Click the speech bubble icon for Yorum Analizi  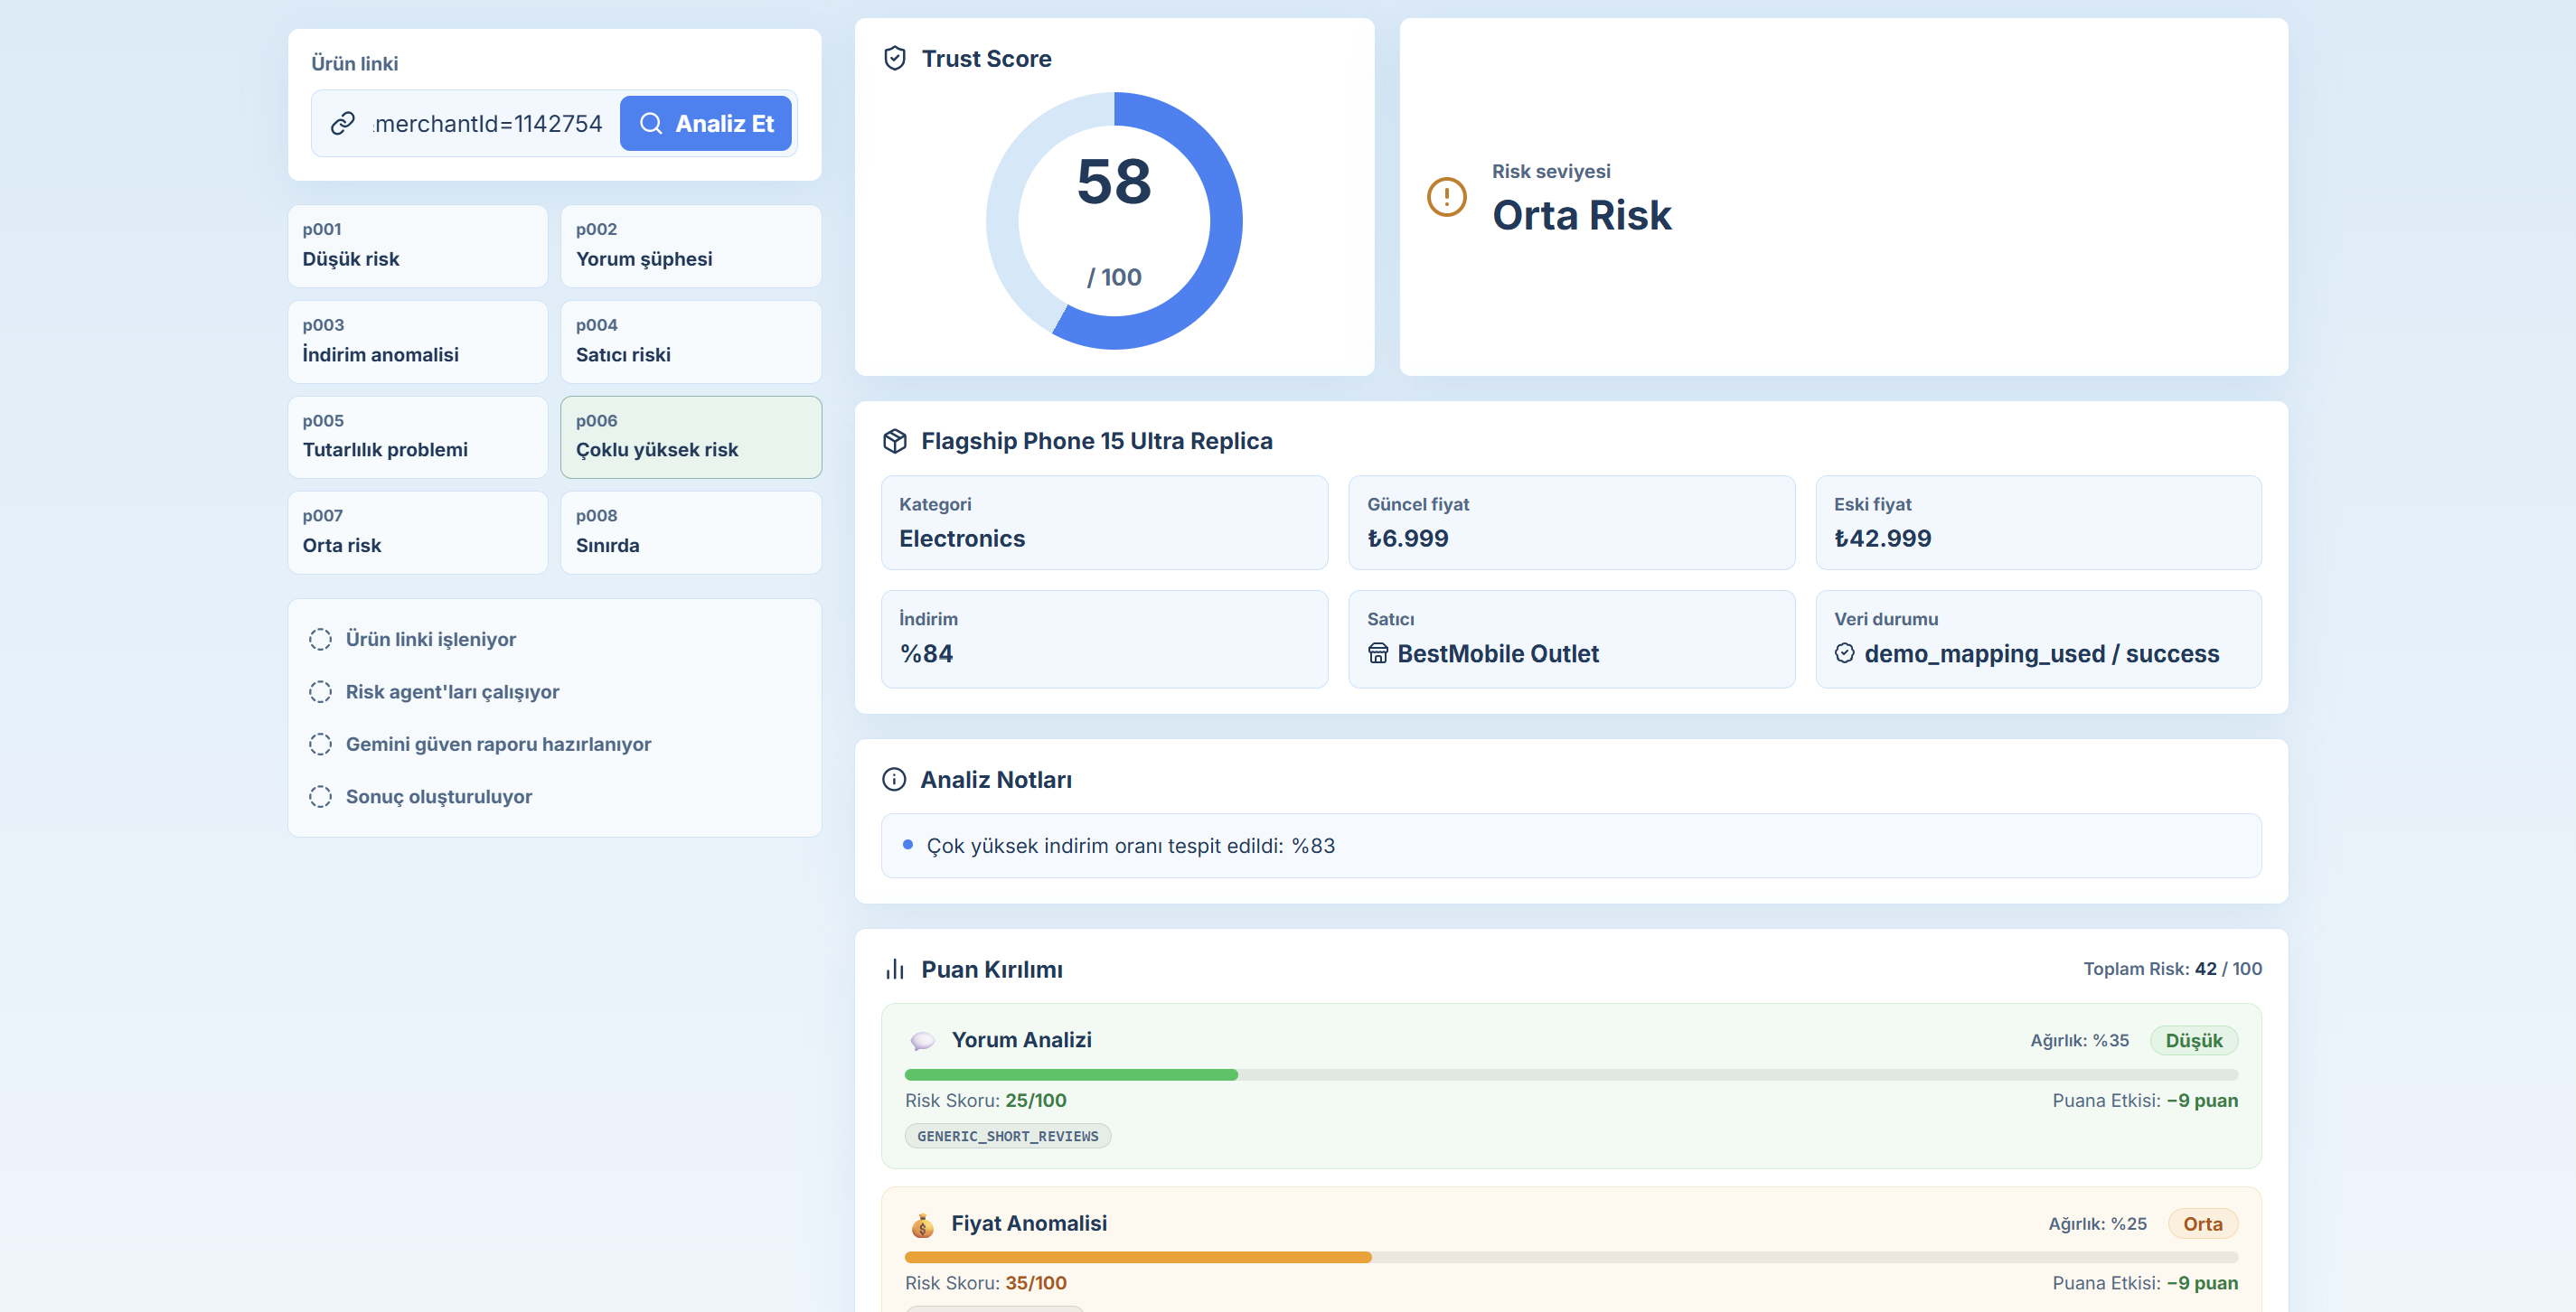point(922,1041)
